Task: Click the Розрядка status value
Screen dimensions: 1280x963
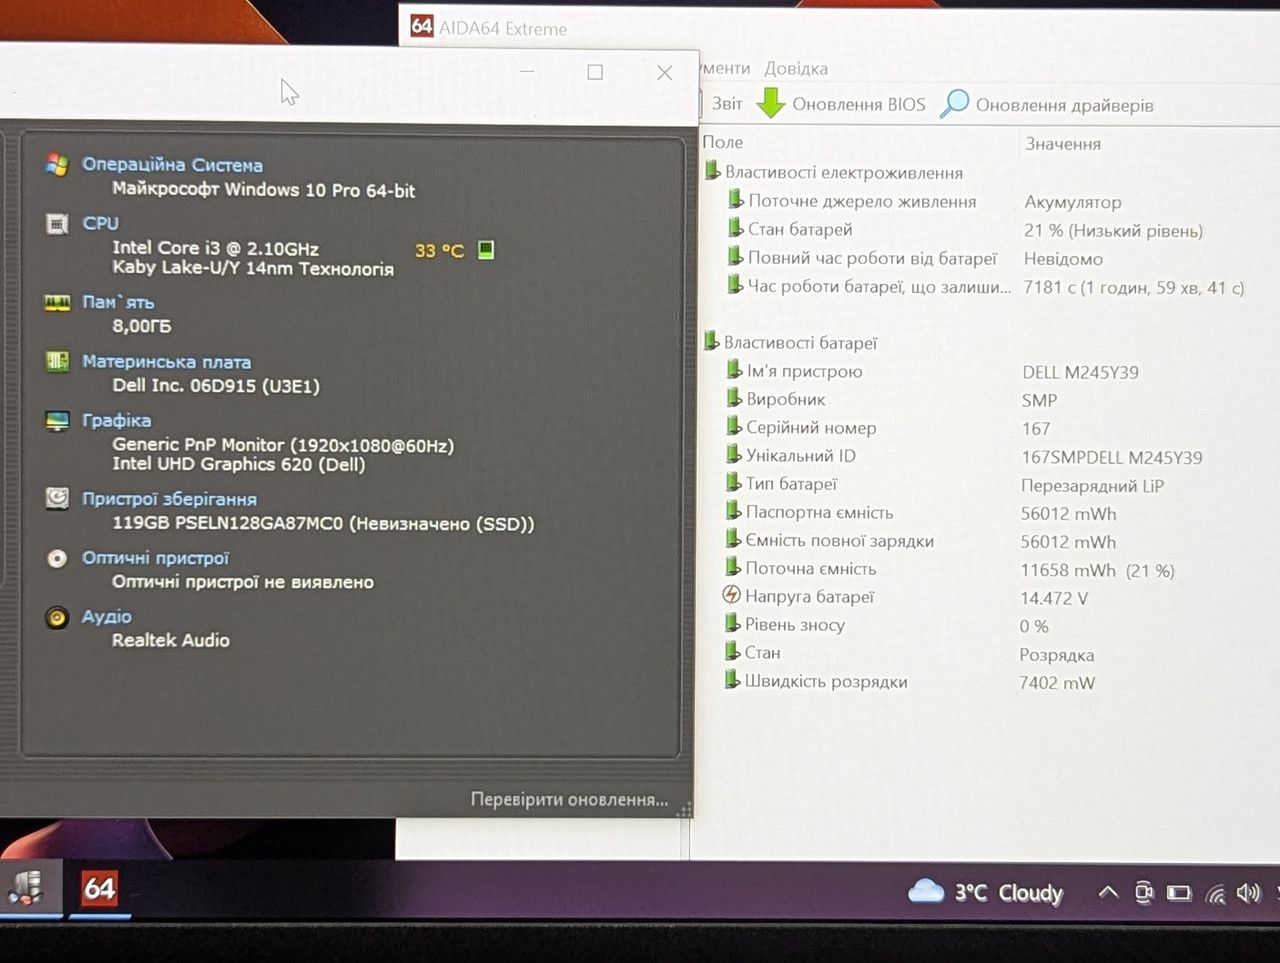Action: (1057, 655)
